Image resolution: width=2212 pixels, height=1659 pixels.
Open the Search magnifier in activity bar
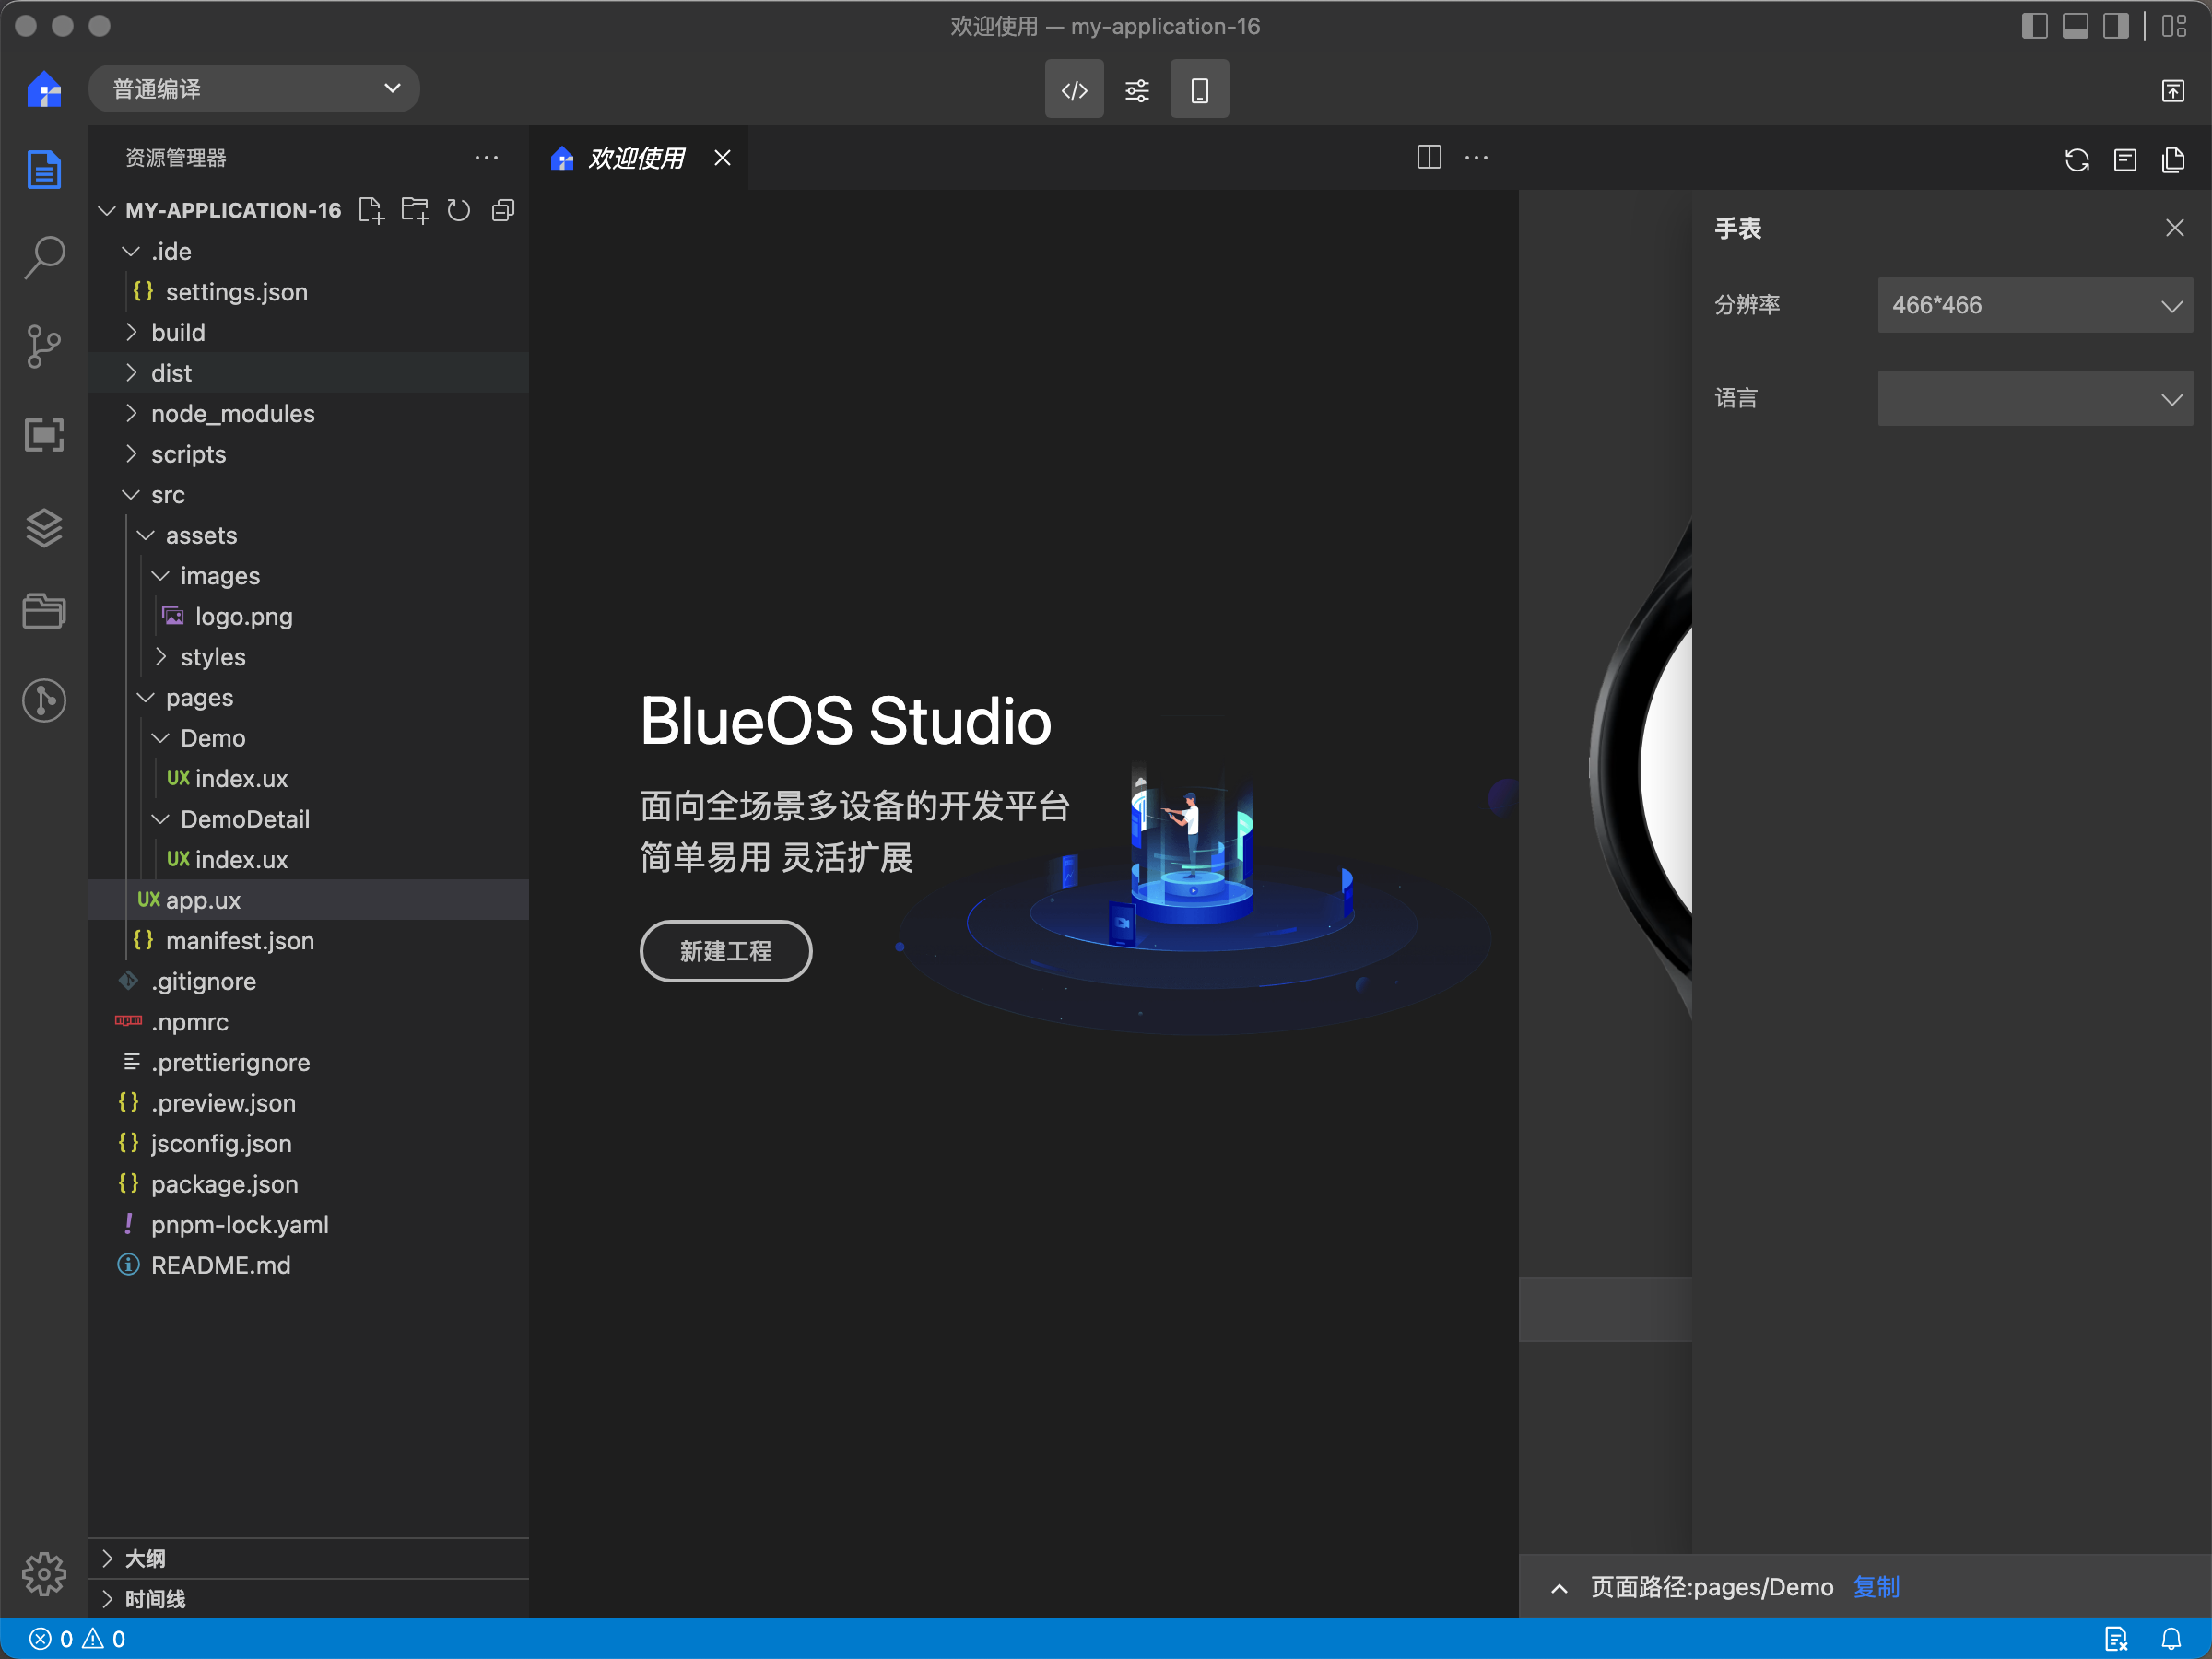pos(44,258)
